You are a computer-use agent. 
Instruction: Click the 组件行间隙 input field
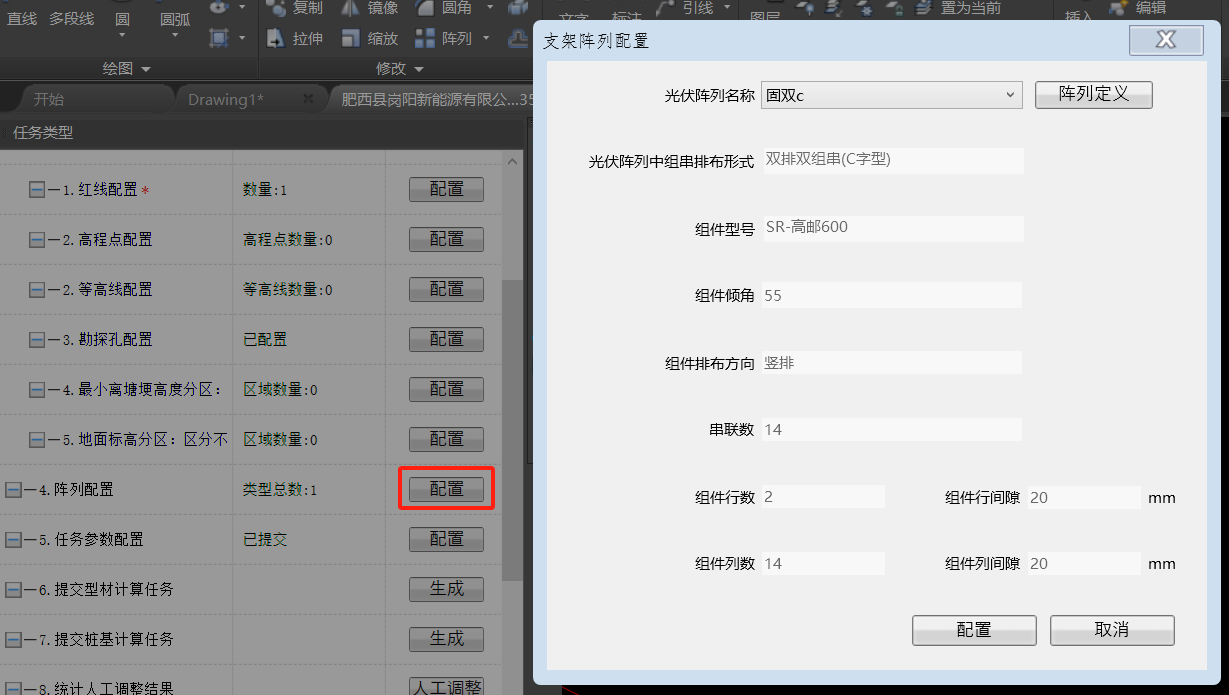click(x=1083, y=497)
